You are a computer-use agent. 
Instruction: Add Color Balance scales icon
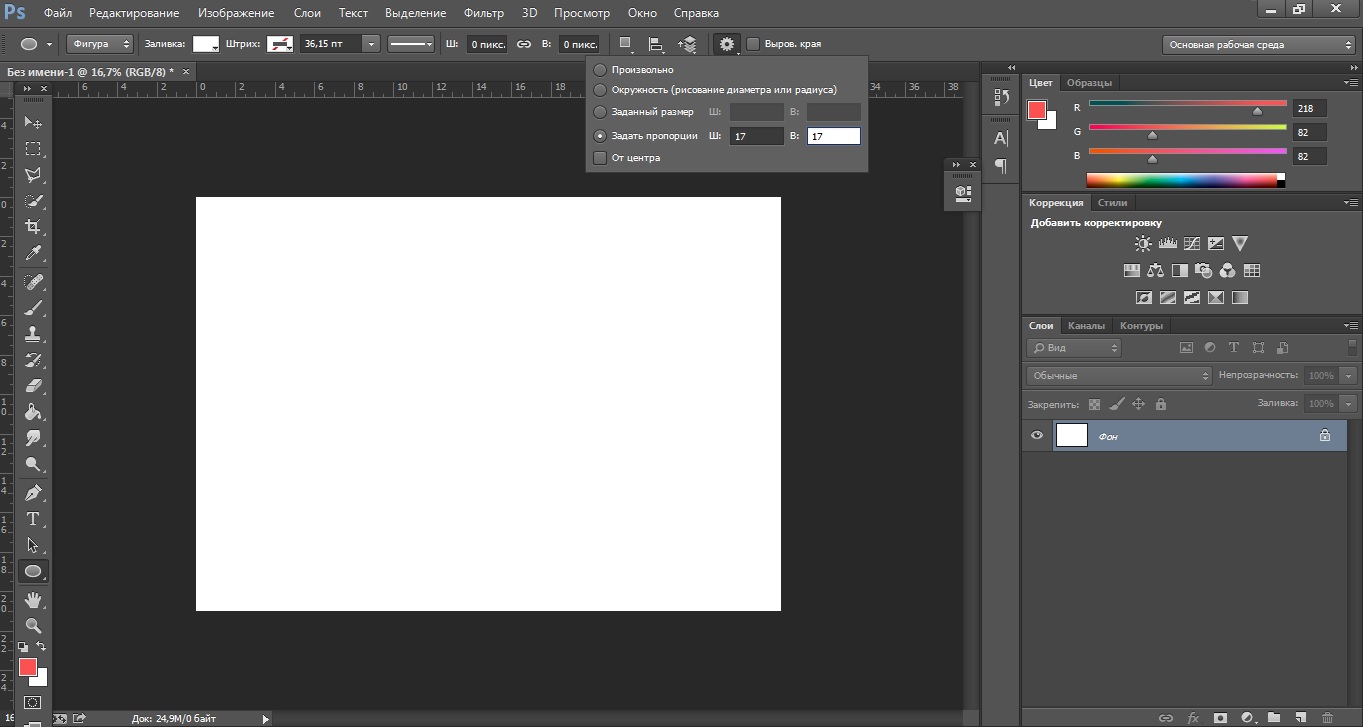[1156, 270]
